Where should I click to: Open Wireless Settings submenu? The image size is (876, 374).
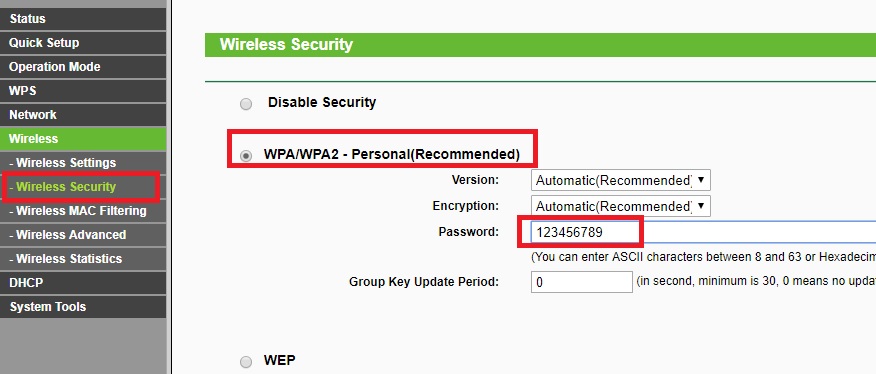[83, 163]
